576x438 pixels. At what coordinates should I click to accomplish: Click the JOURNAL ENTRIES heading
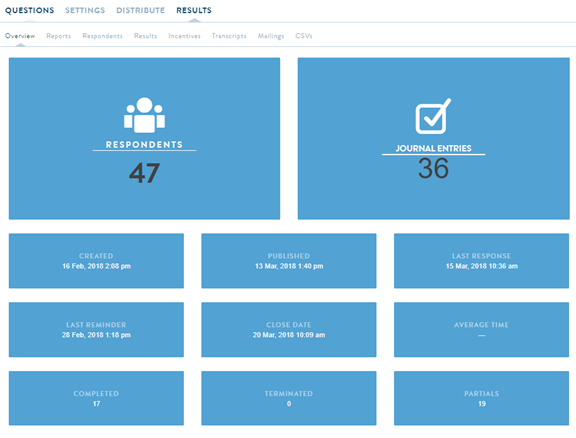point(433,148)
